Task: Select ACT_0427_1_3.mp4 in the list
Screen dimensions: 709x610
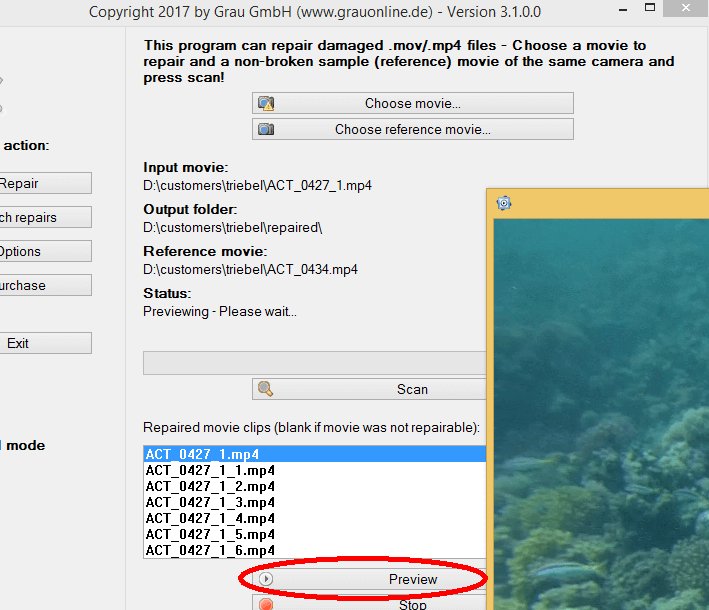Action: click(x=315, y=502)
